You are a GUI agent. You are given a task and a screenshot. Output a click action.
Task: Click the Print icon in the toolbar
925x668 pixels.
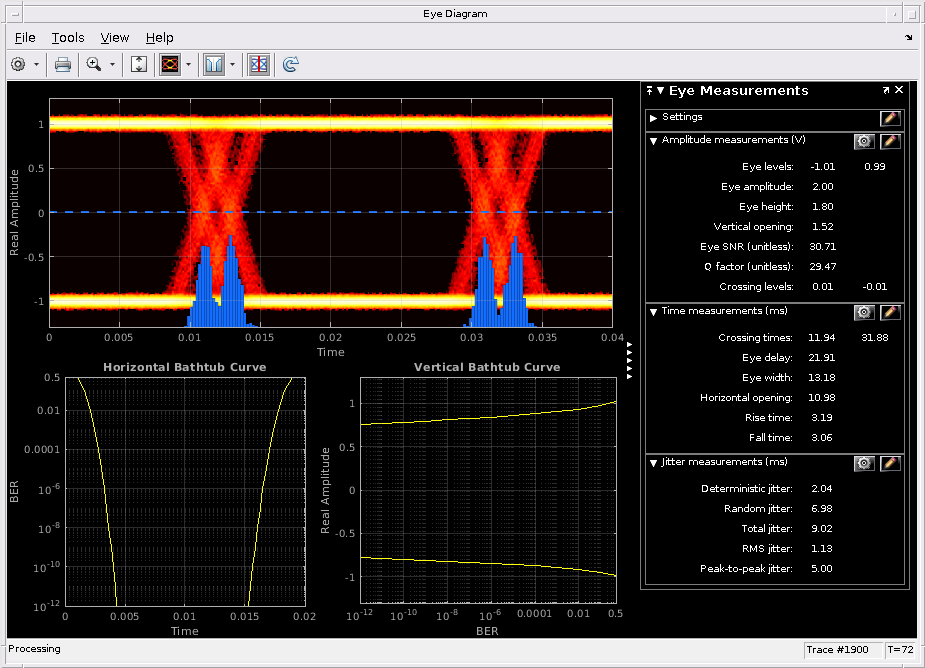pos(62,64)
